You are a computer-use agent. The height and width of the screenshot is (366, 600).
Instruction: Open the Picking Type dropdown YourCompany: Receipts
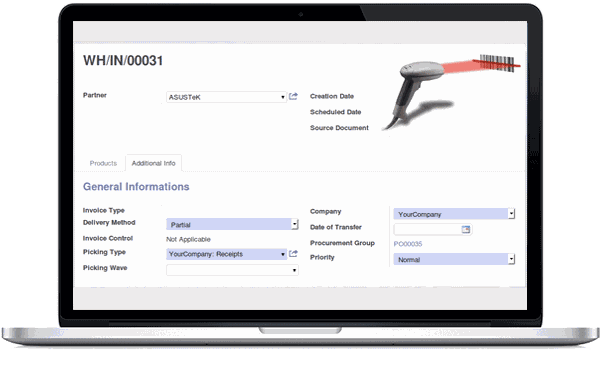[x=227, y=254]
